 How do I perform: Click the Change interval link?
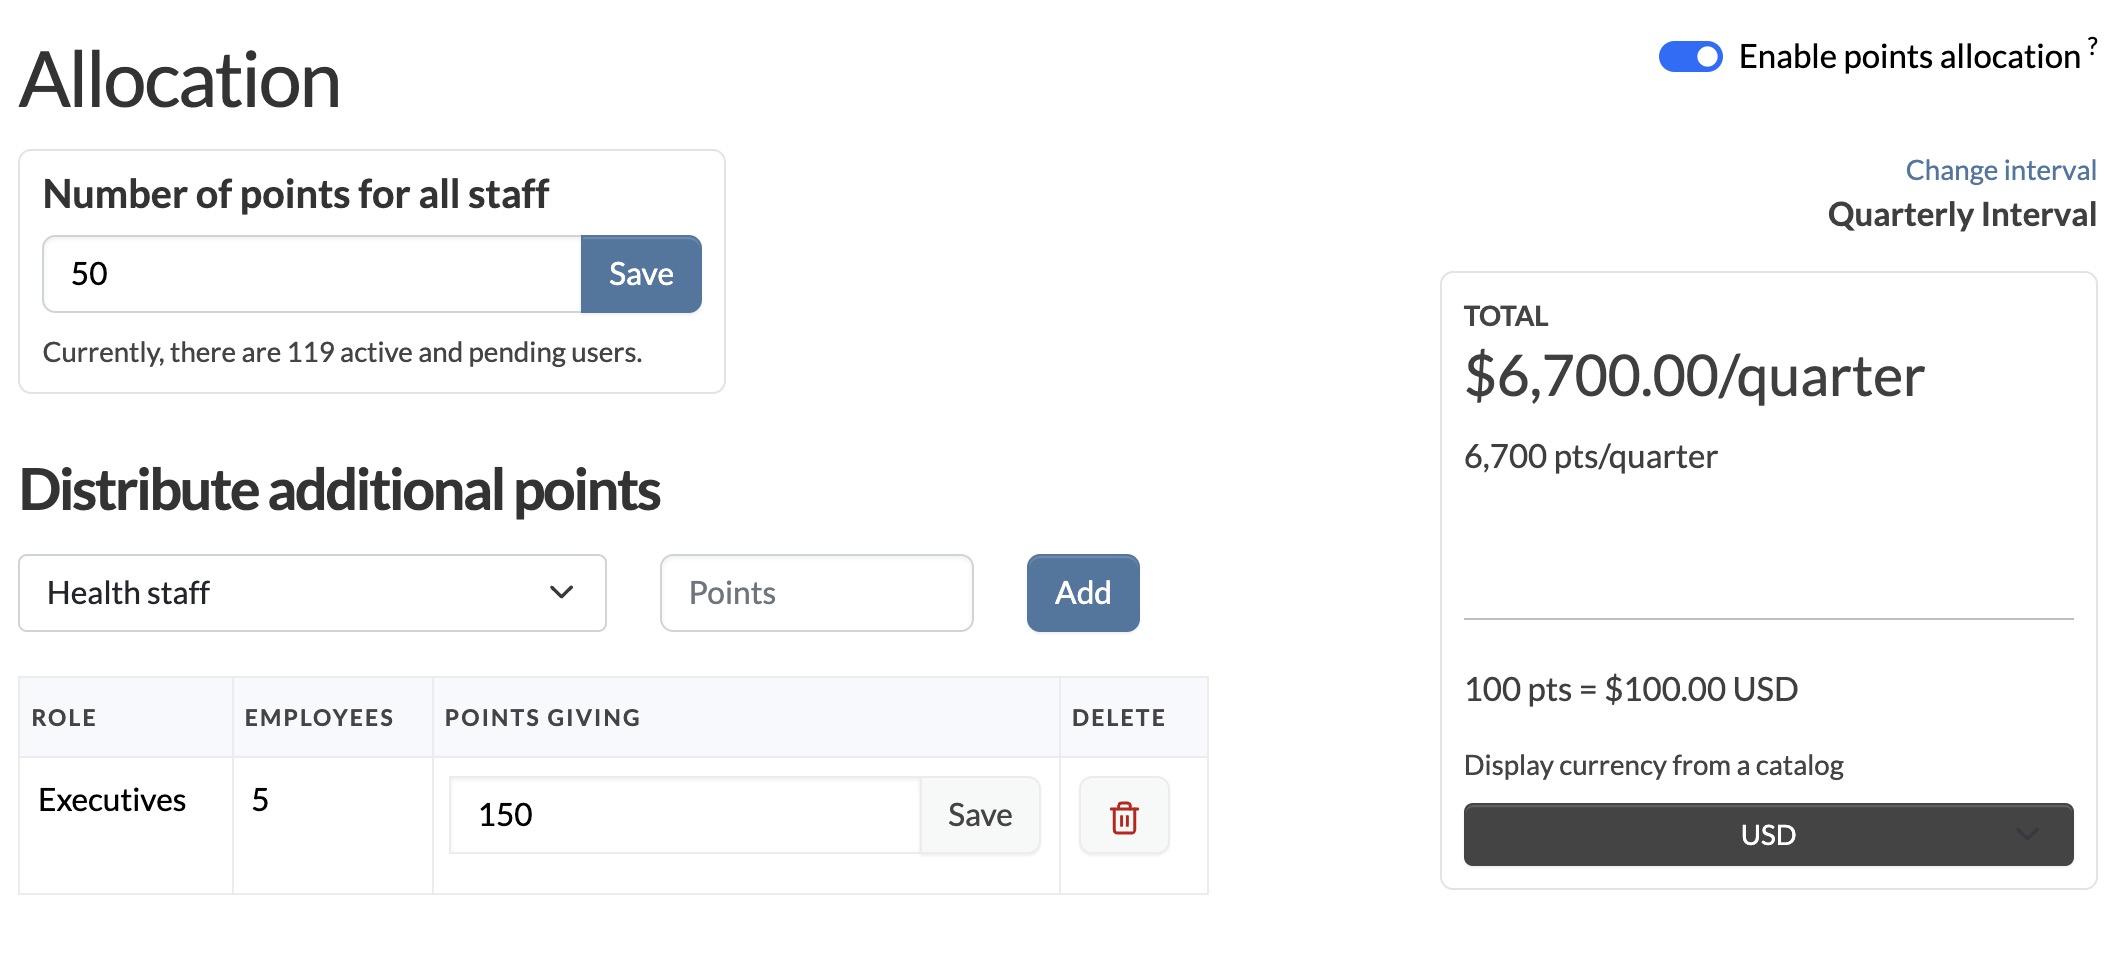pyautogui.click(x=1999, y=169)
